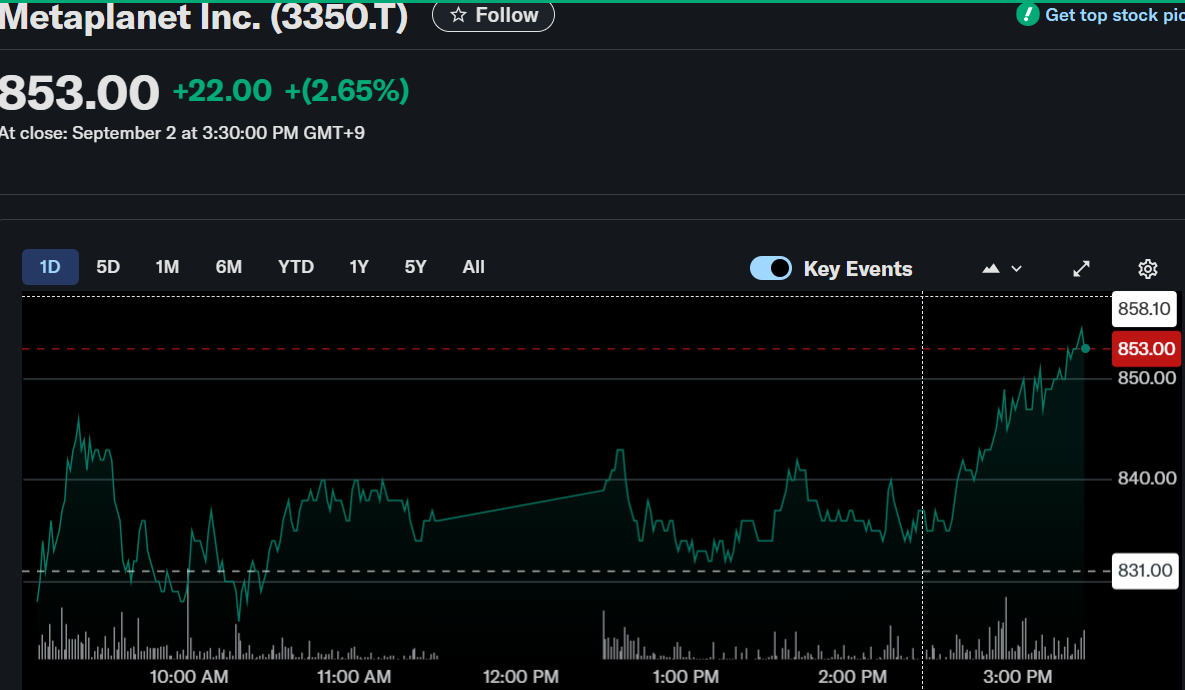Image resolution: width=1185 pixels, height=690 pixels.
Task: Click the Key Events label
Action: 858,269
